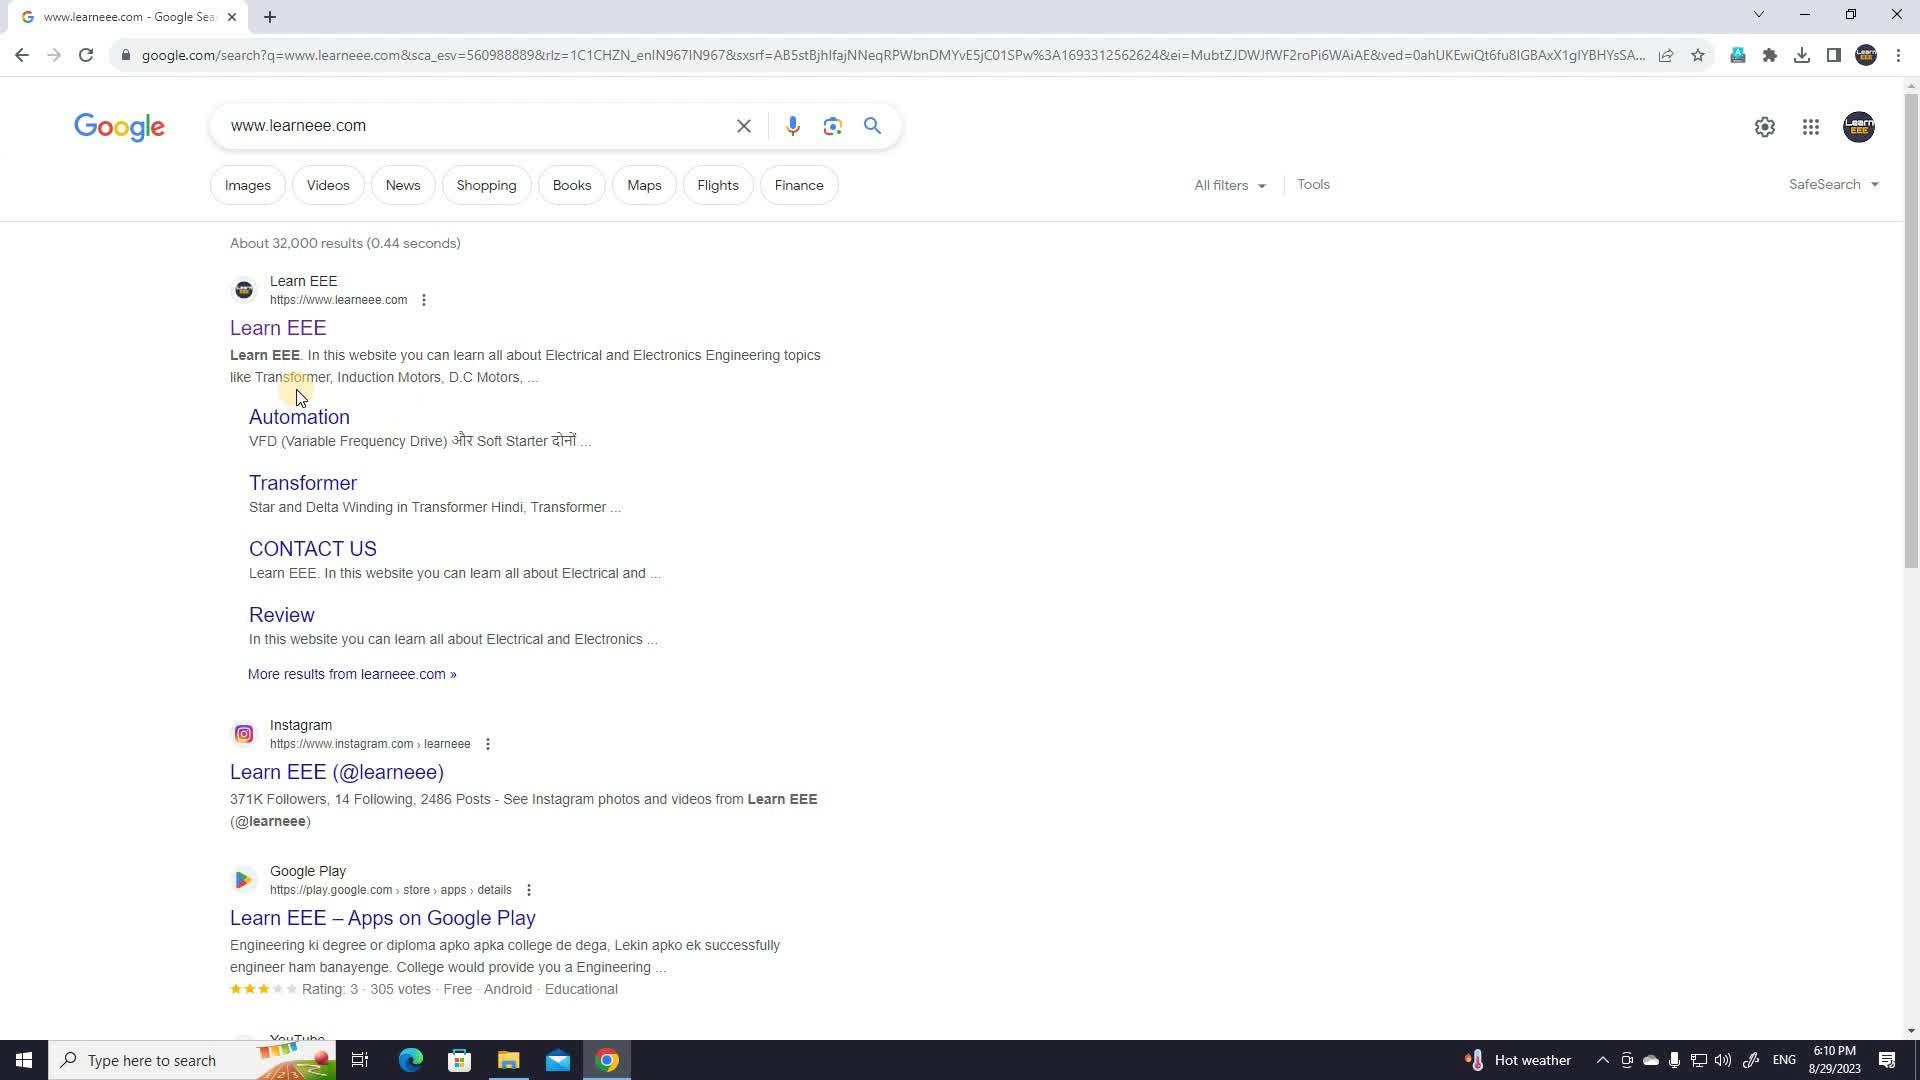Viewport: 1920px width, 1080px height.
Task: Open Microsoft Store from taskbar
Action: (460, 1060)
